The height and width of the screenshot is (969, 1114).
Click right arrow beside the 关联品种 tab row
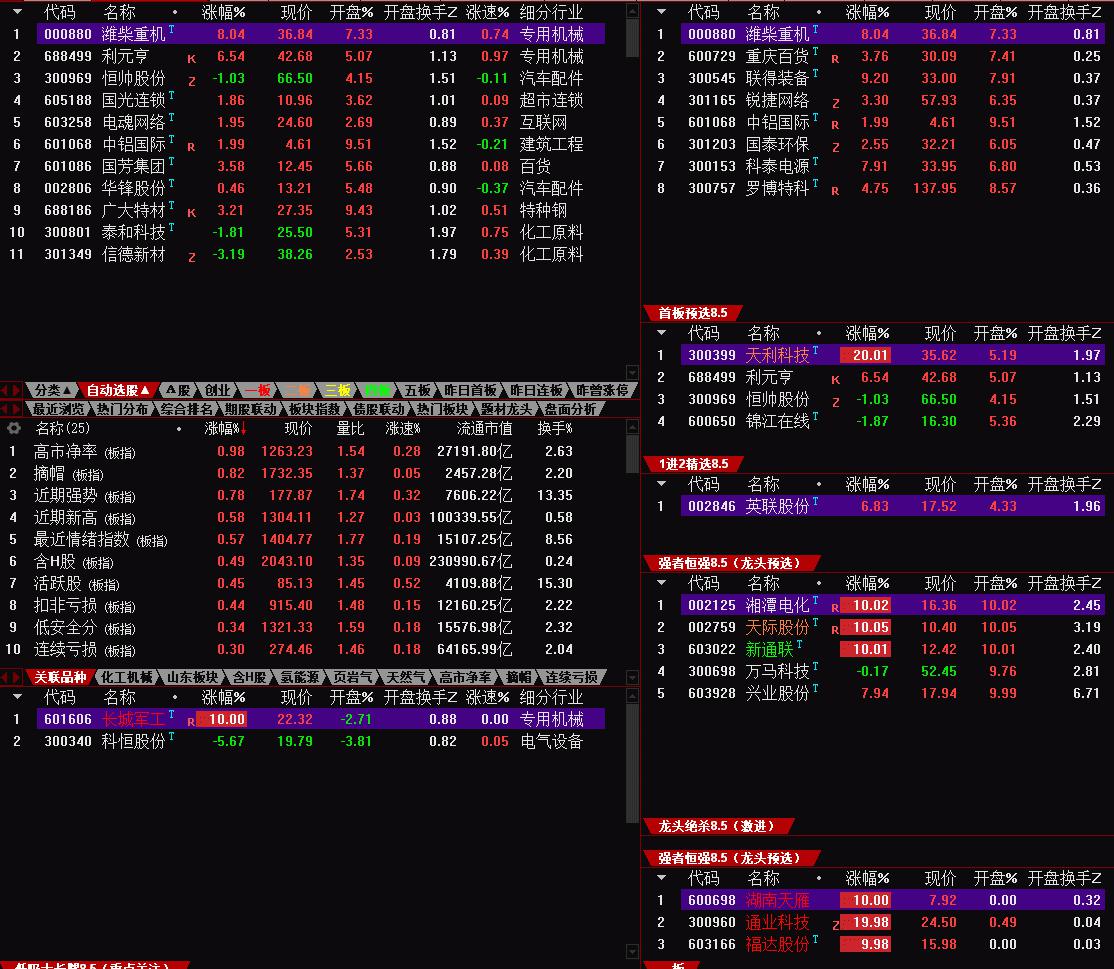(16, 677)
